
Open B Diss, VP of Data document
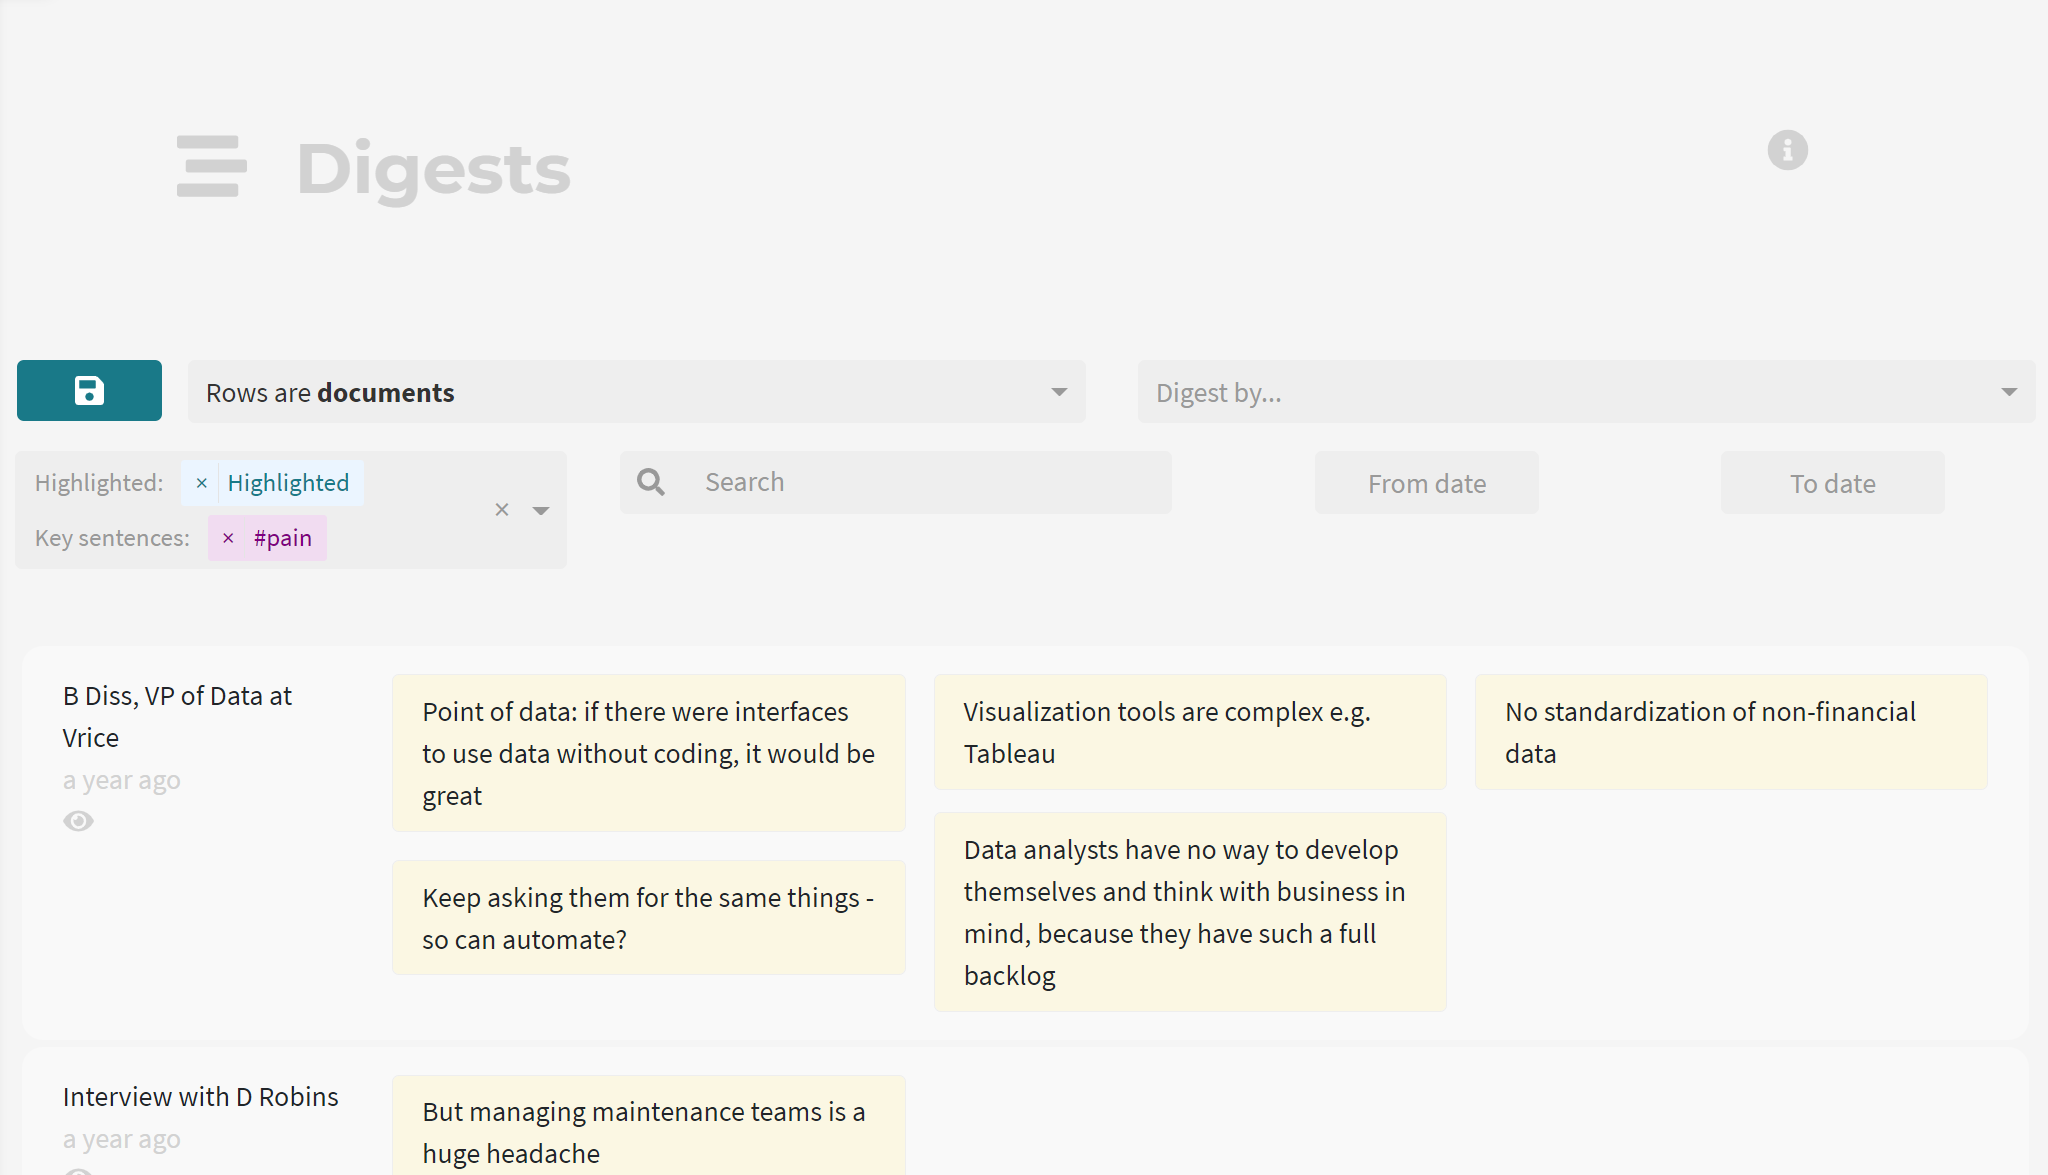177,717
